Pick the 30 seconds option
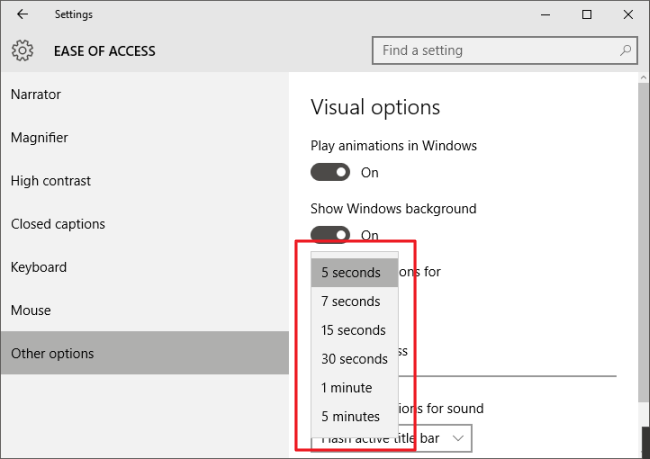Image resolution: width=650 pixels, height=459 pixels. pyautogui.click(x=354, y=359)
